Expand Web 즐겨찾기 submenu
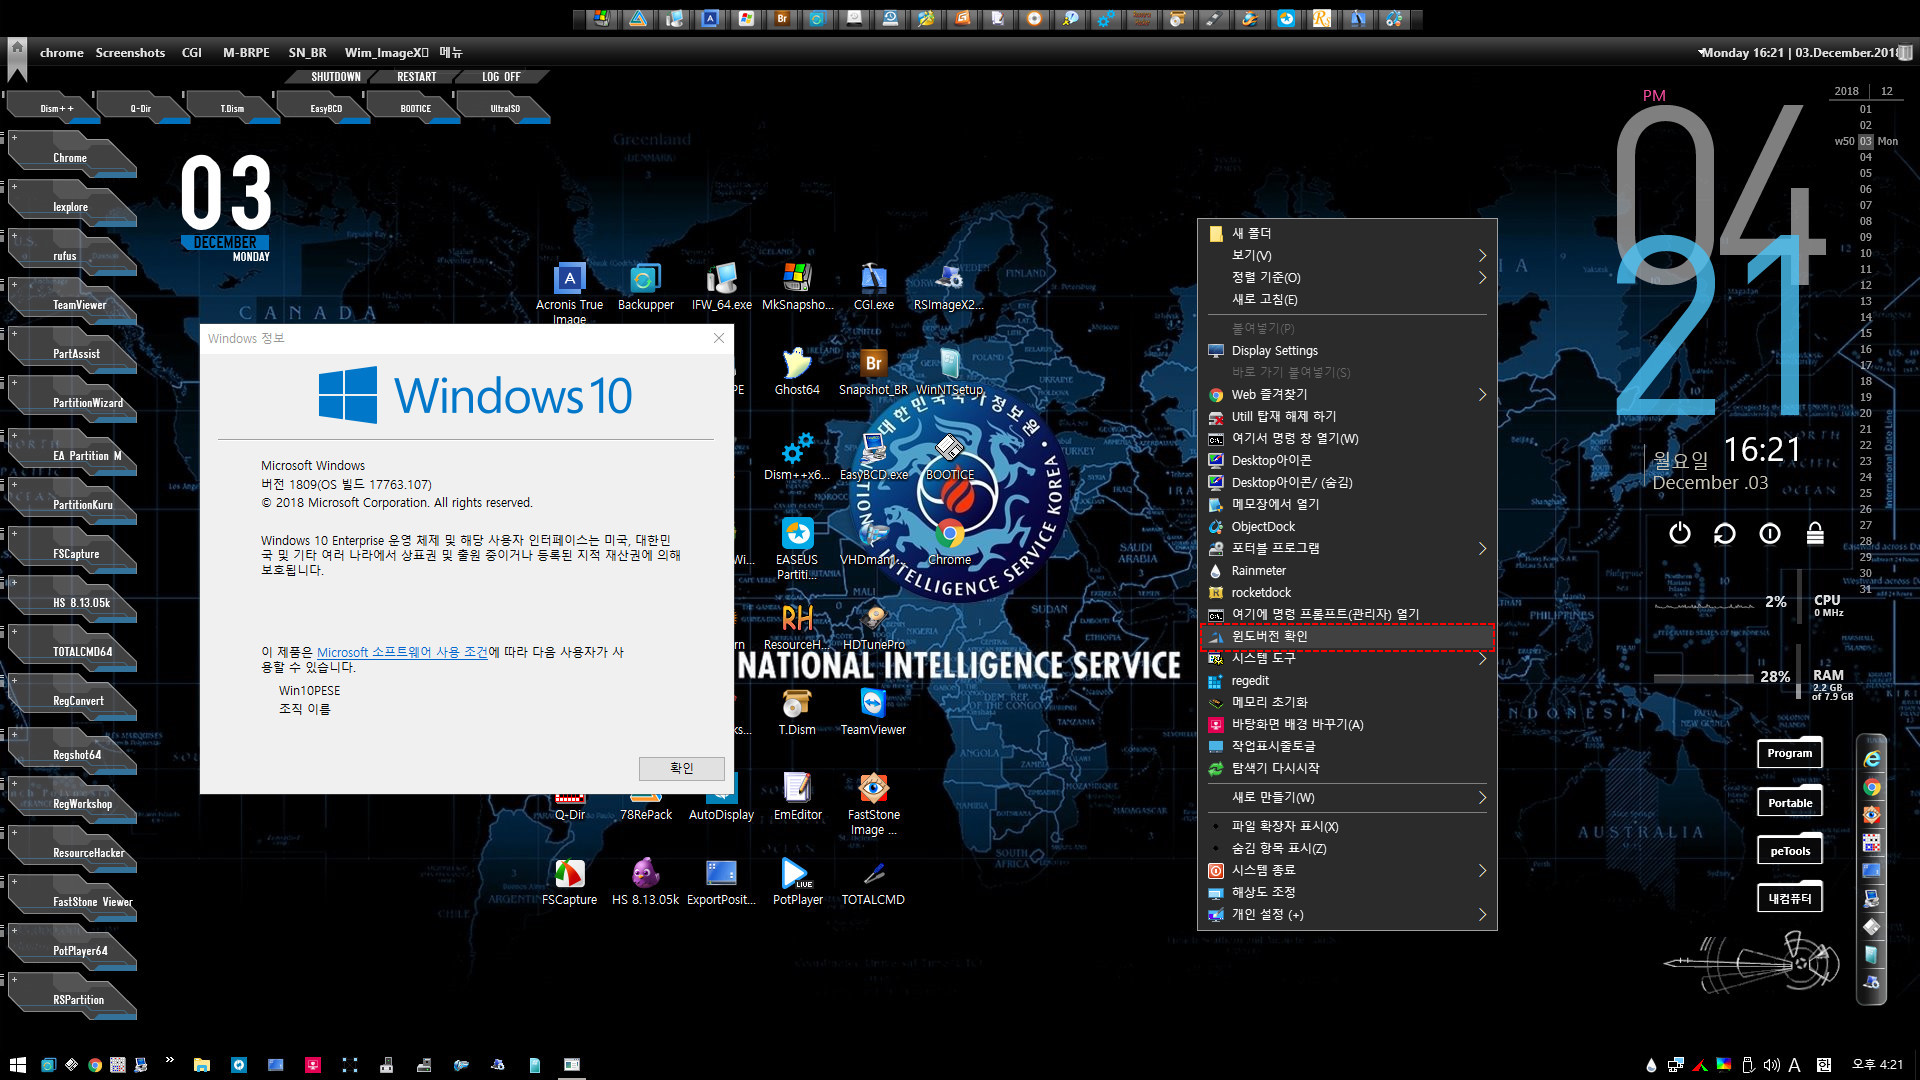1920x1080 pixels. (1347, 395)
